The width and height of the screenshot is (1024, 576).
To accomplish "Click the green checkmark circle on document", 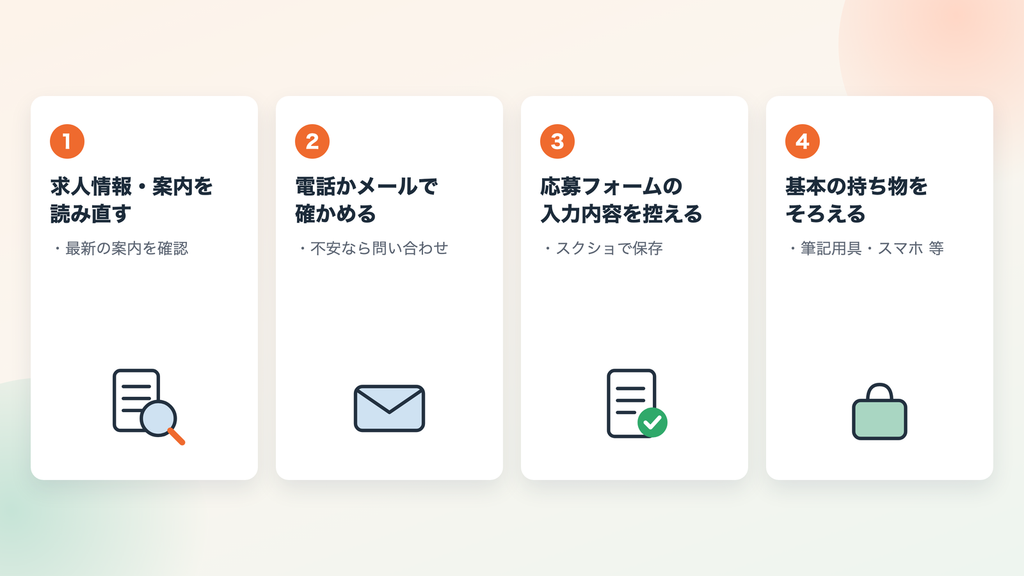I will click(652, 423).
